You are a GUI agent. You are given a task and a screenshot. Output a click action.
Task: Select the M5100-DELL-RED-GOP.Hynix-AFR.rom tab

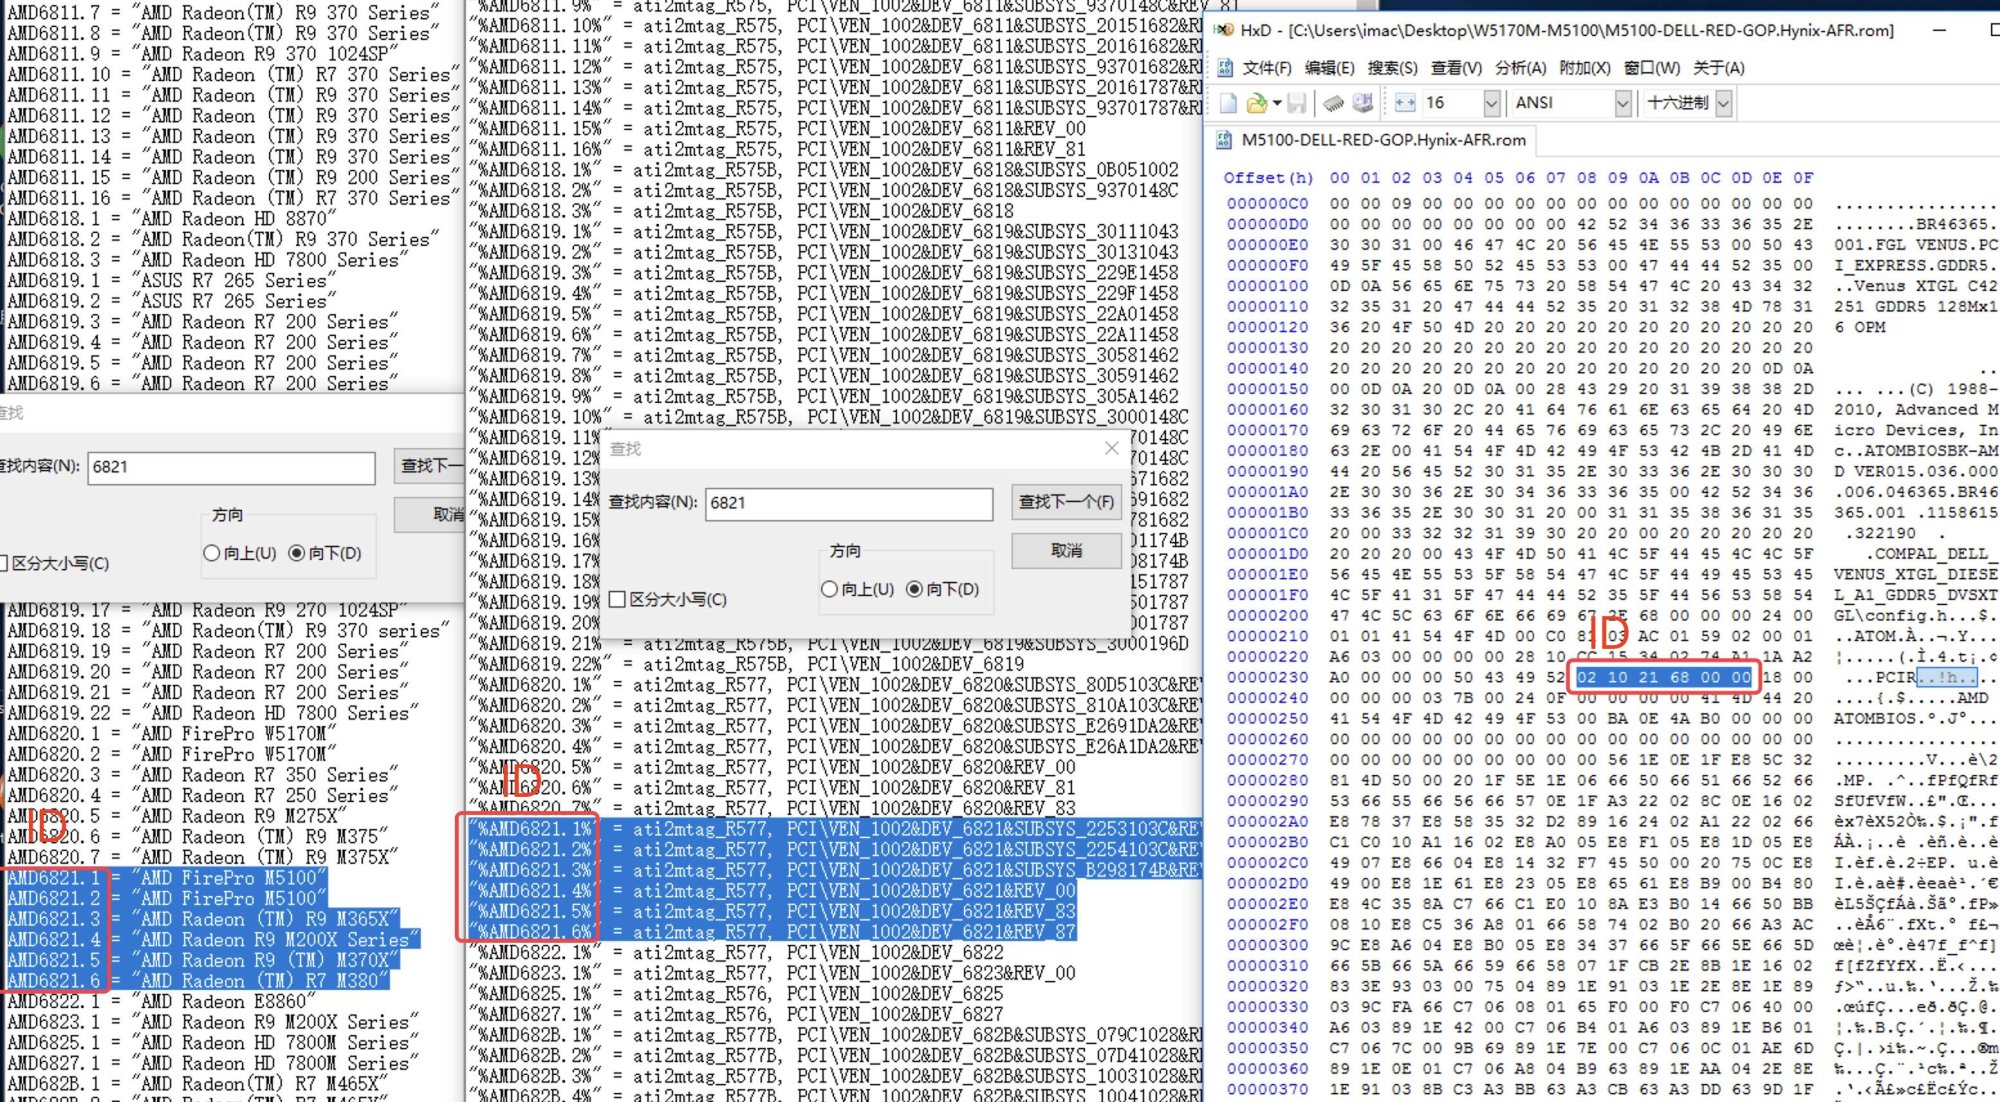coord(1383,140)
